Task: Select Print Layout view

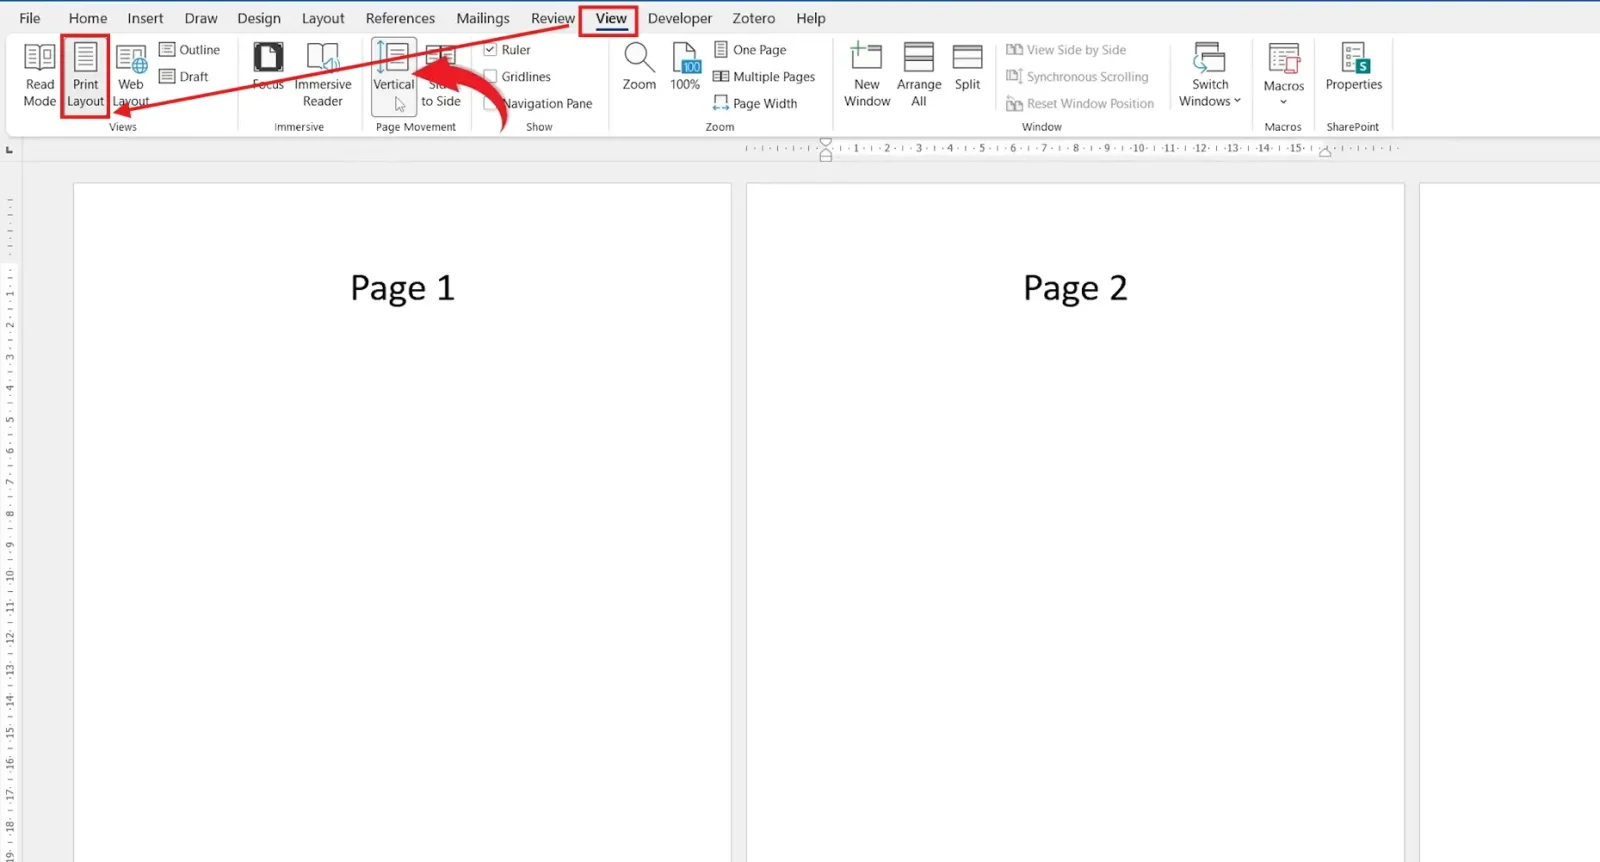Action: point(85,75)
